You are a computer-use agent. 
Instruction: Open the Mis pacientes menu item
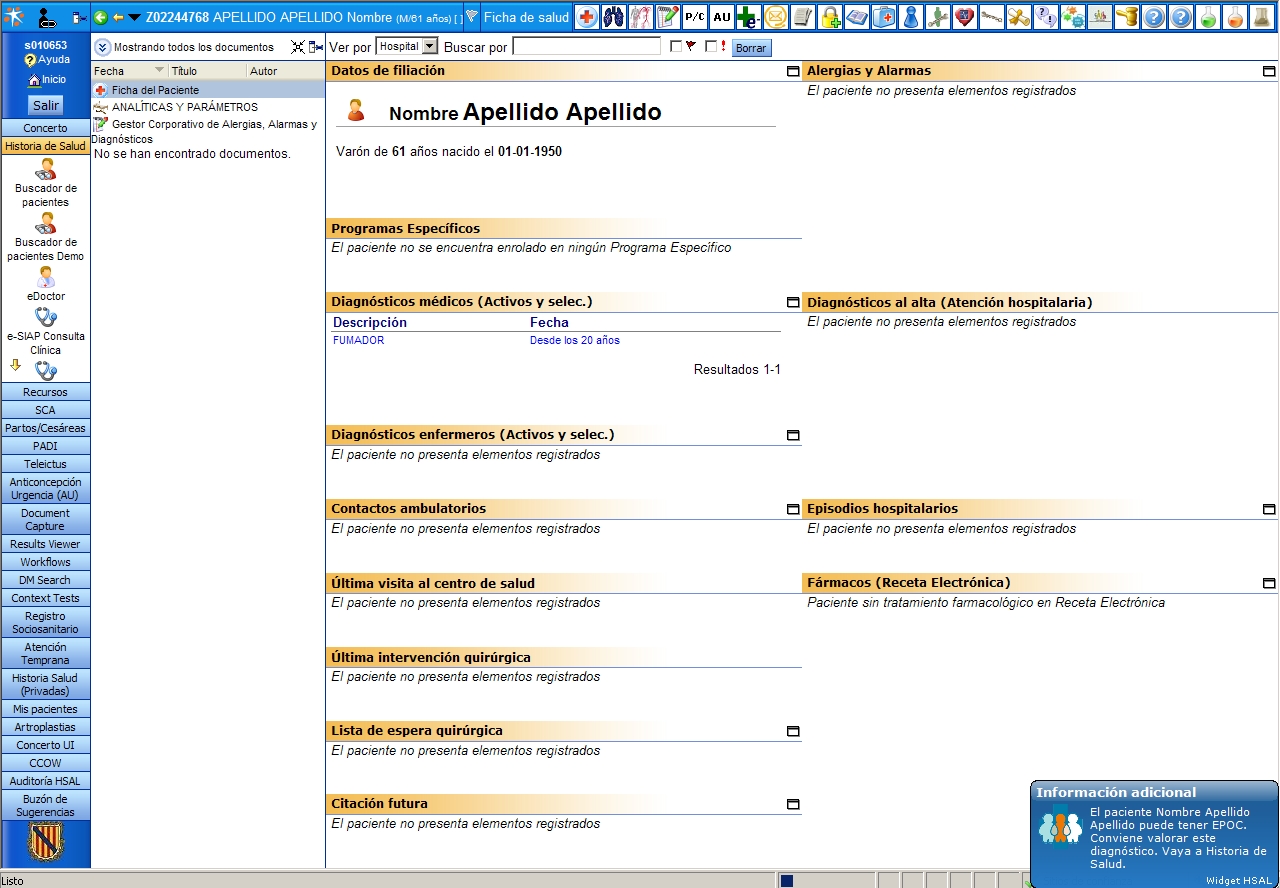[x=45, y=709]
